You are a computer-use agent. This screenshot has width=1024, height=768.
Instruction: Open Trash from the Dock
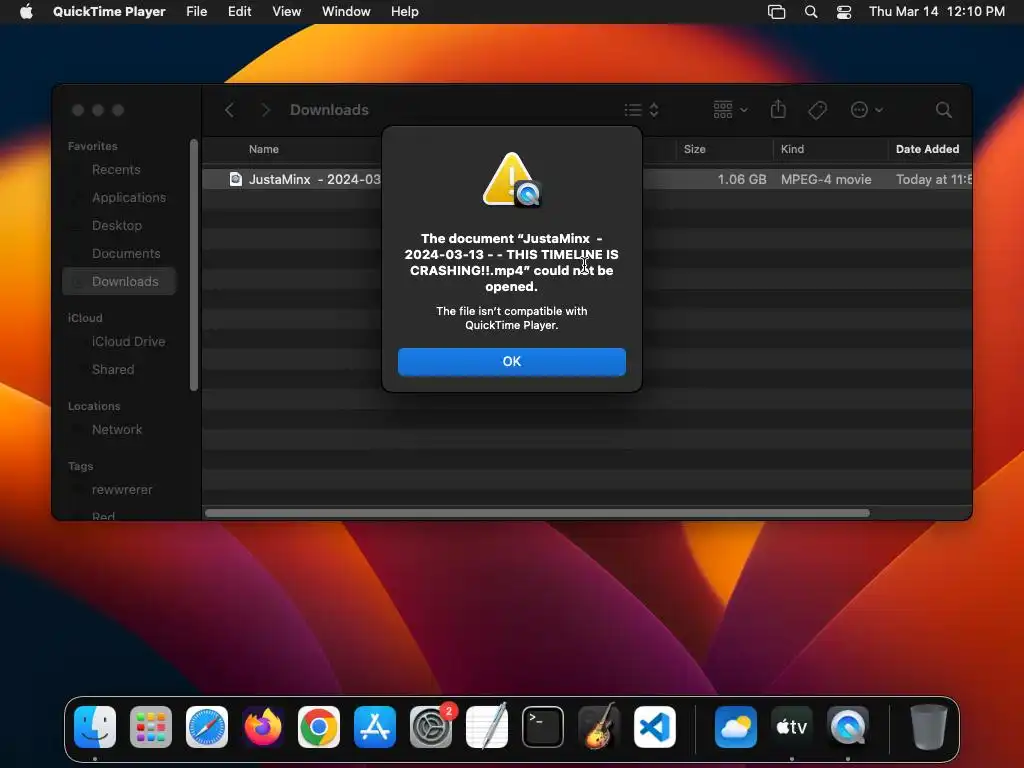(x=928, y=727)
